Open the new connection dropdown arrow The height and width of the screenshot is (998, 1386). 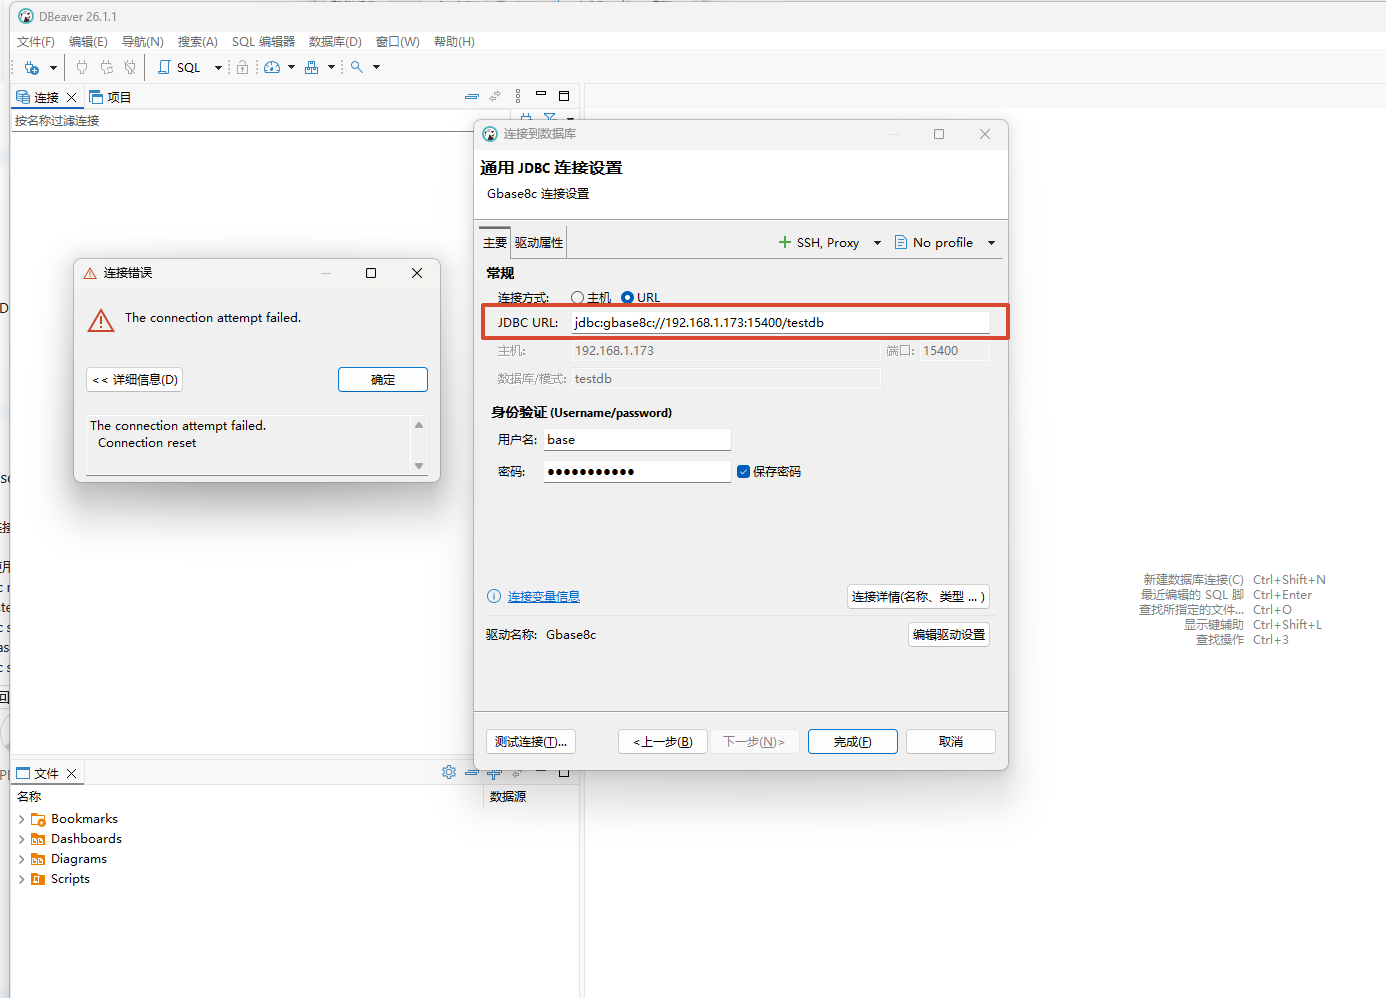click(53, 68)
